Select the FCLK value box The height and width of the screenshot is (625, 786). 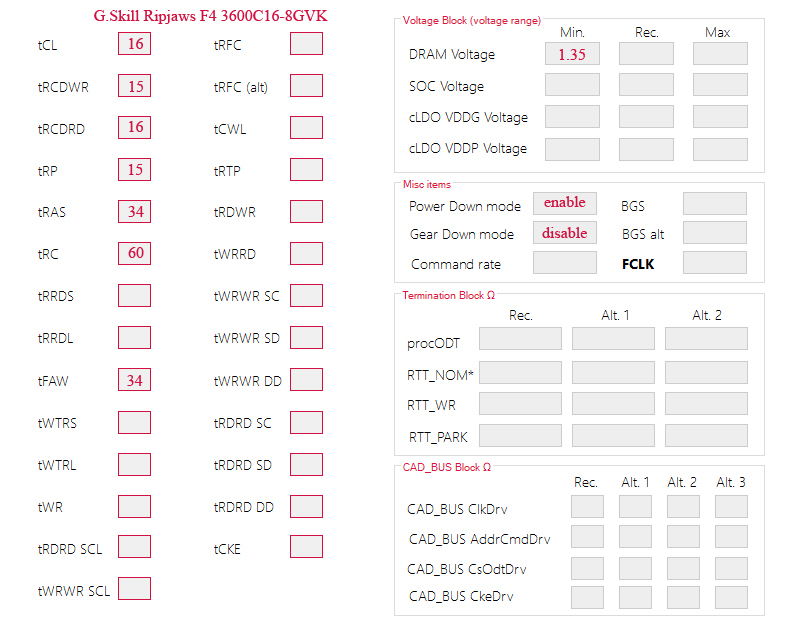pyautogui.click(x=715, y=263)
